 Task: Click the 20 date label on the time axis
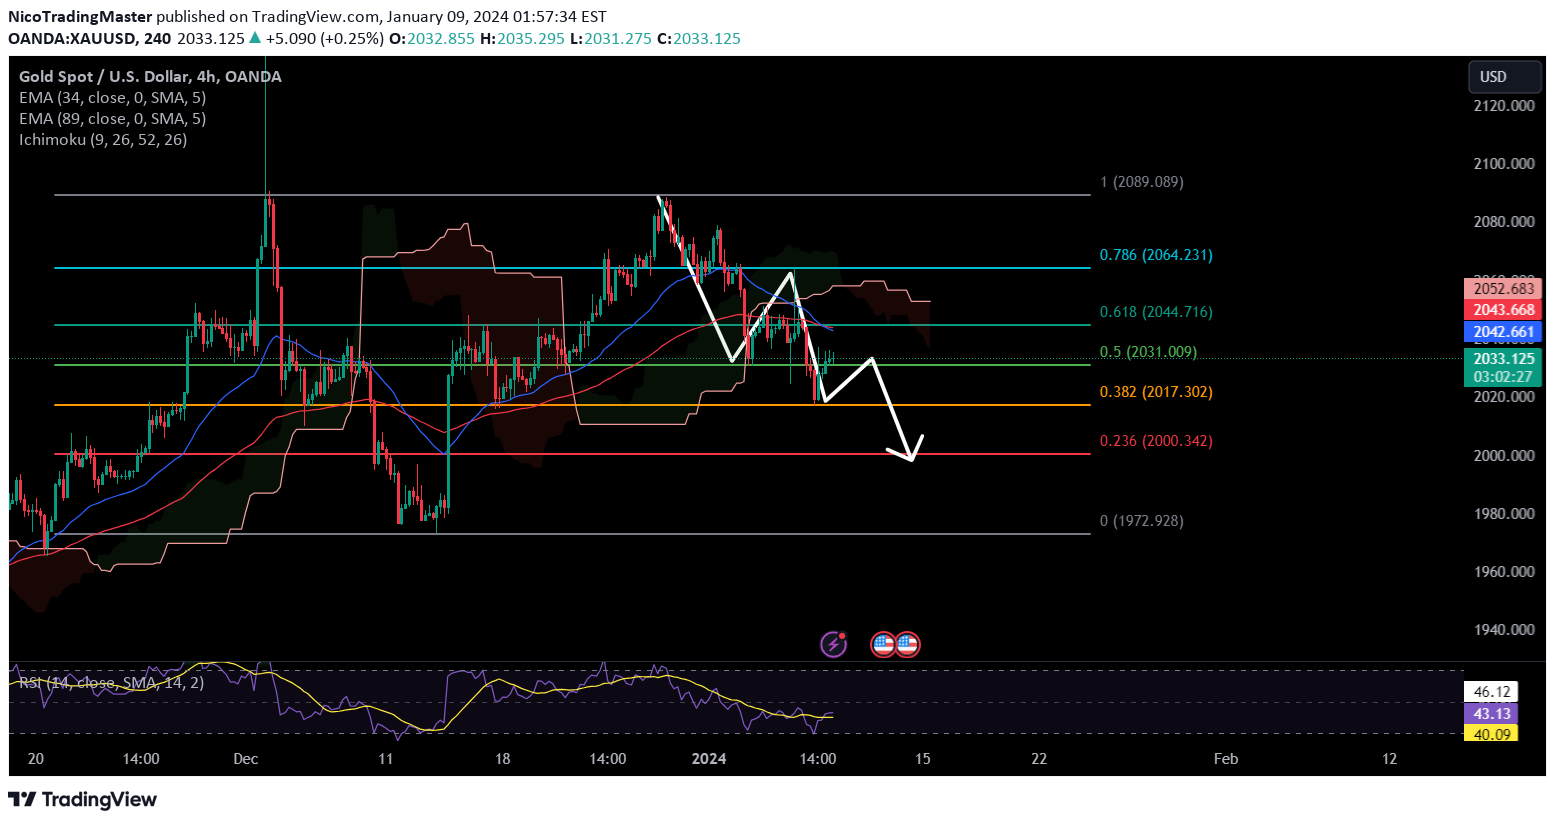tap(36, 759)
